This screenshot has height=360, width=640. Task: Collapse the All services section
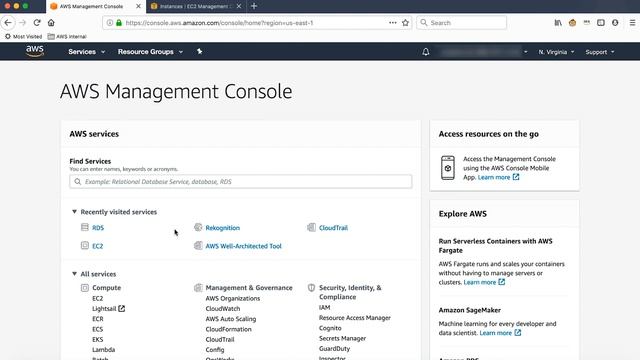coord(74,274)
